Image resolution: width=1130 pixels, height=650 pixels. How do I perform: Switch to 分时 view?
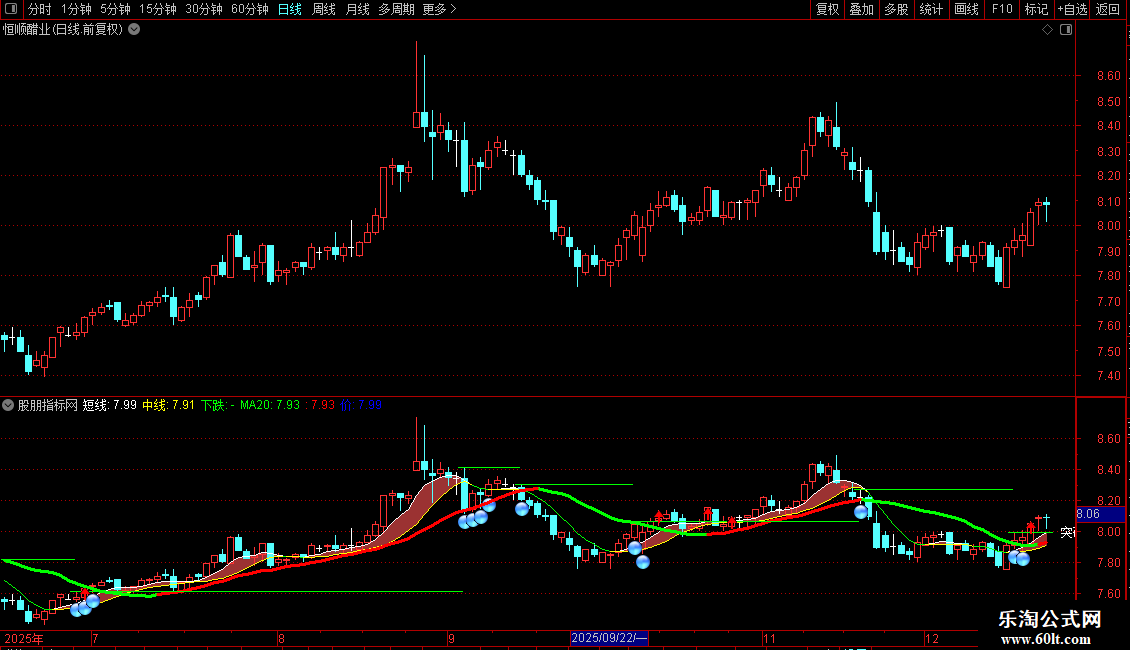point(39,9)
